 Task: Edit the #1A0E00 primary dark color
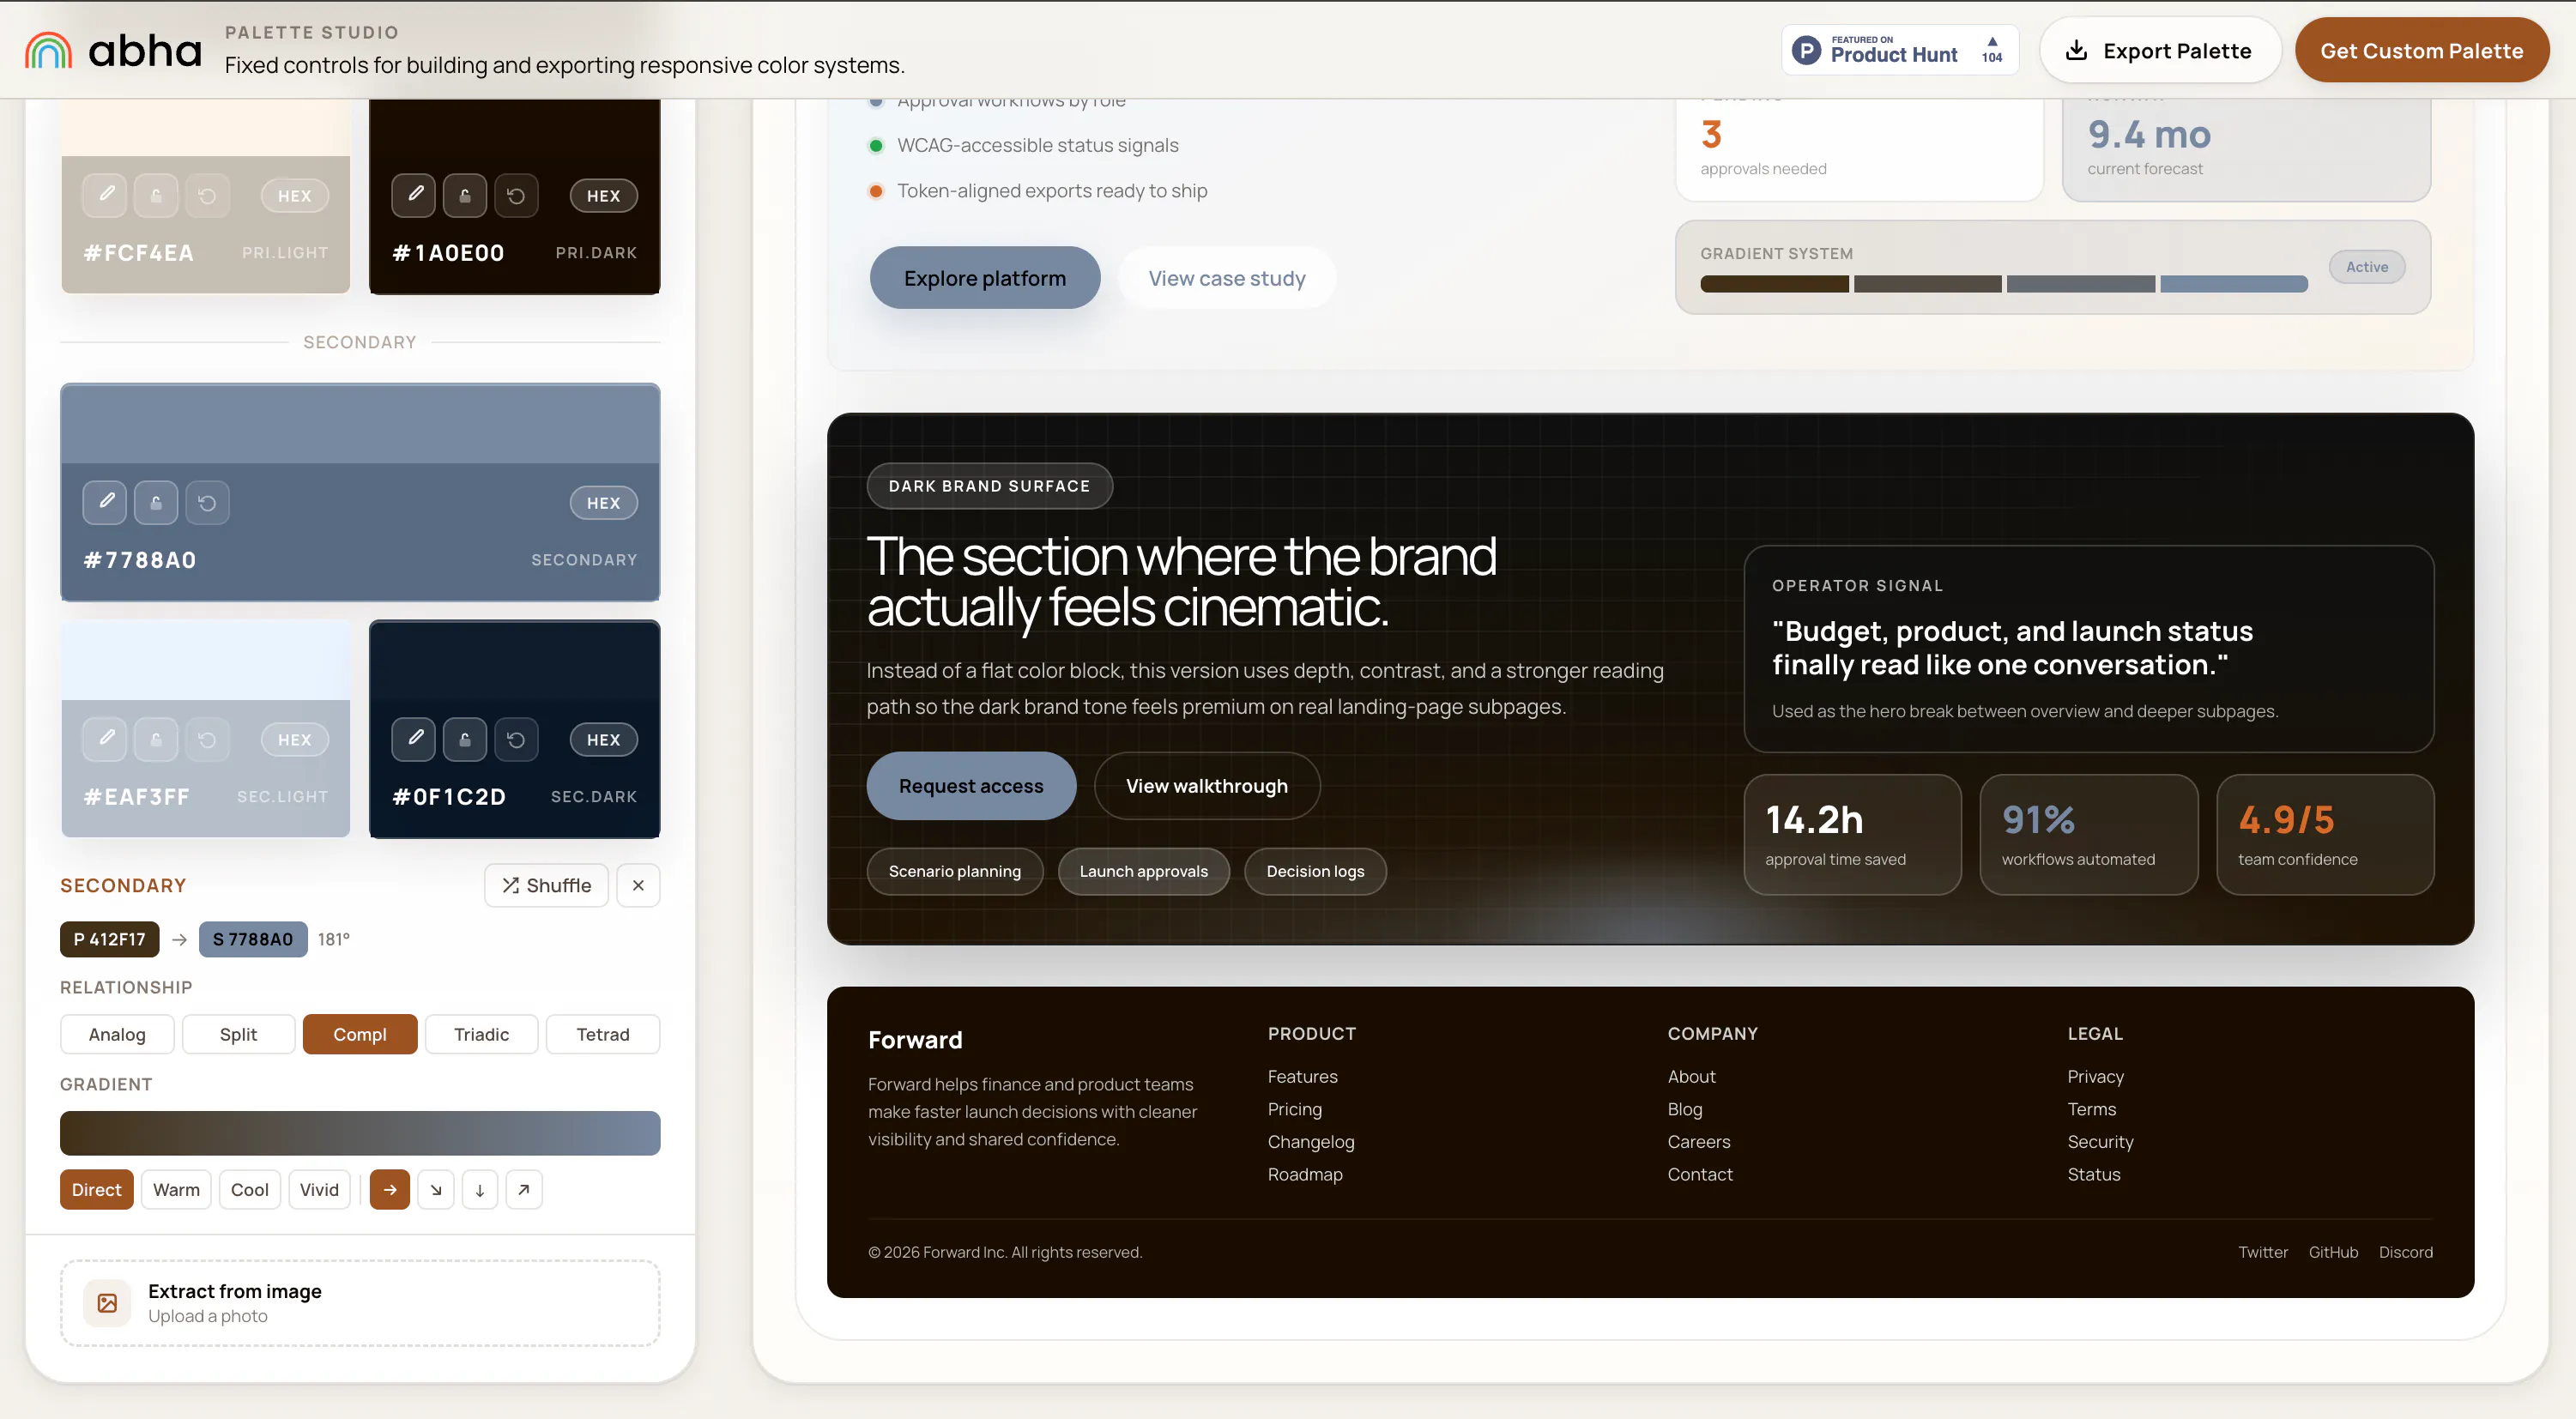click(x=414, y=195)
